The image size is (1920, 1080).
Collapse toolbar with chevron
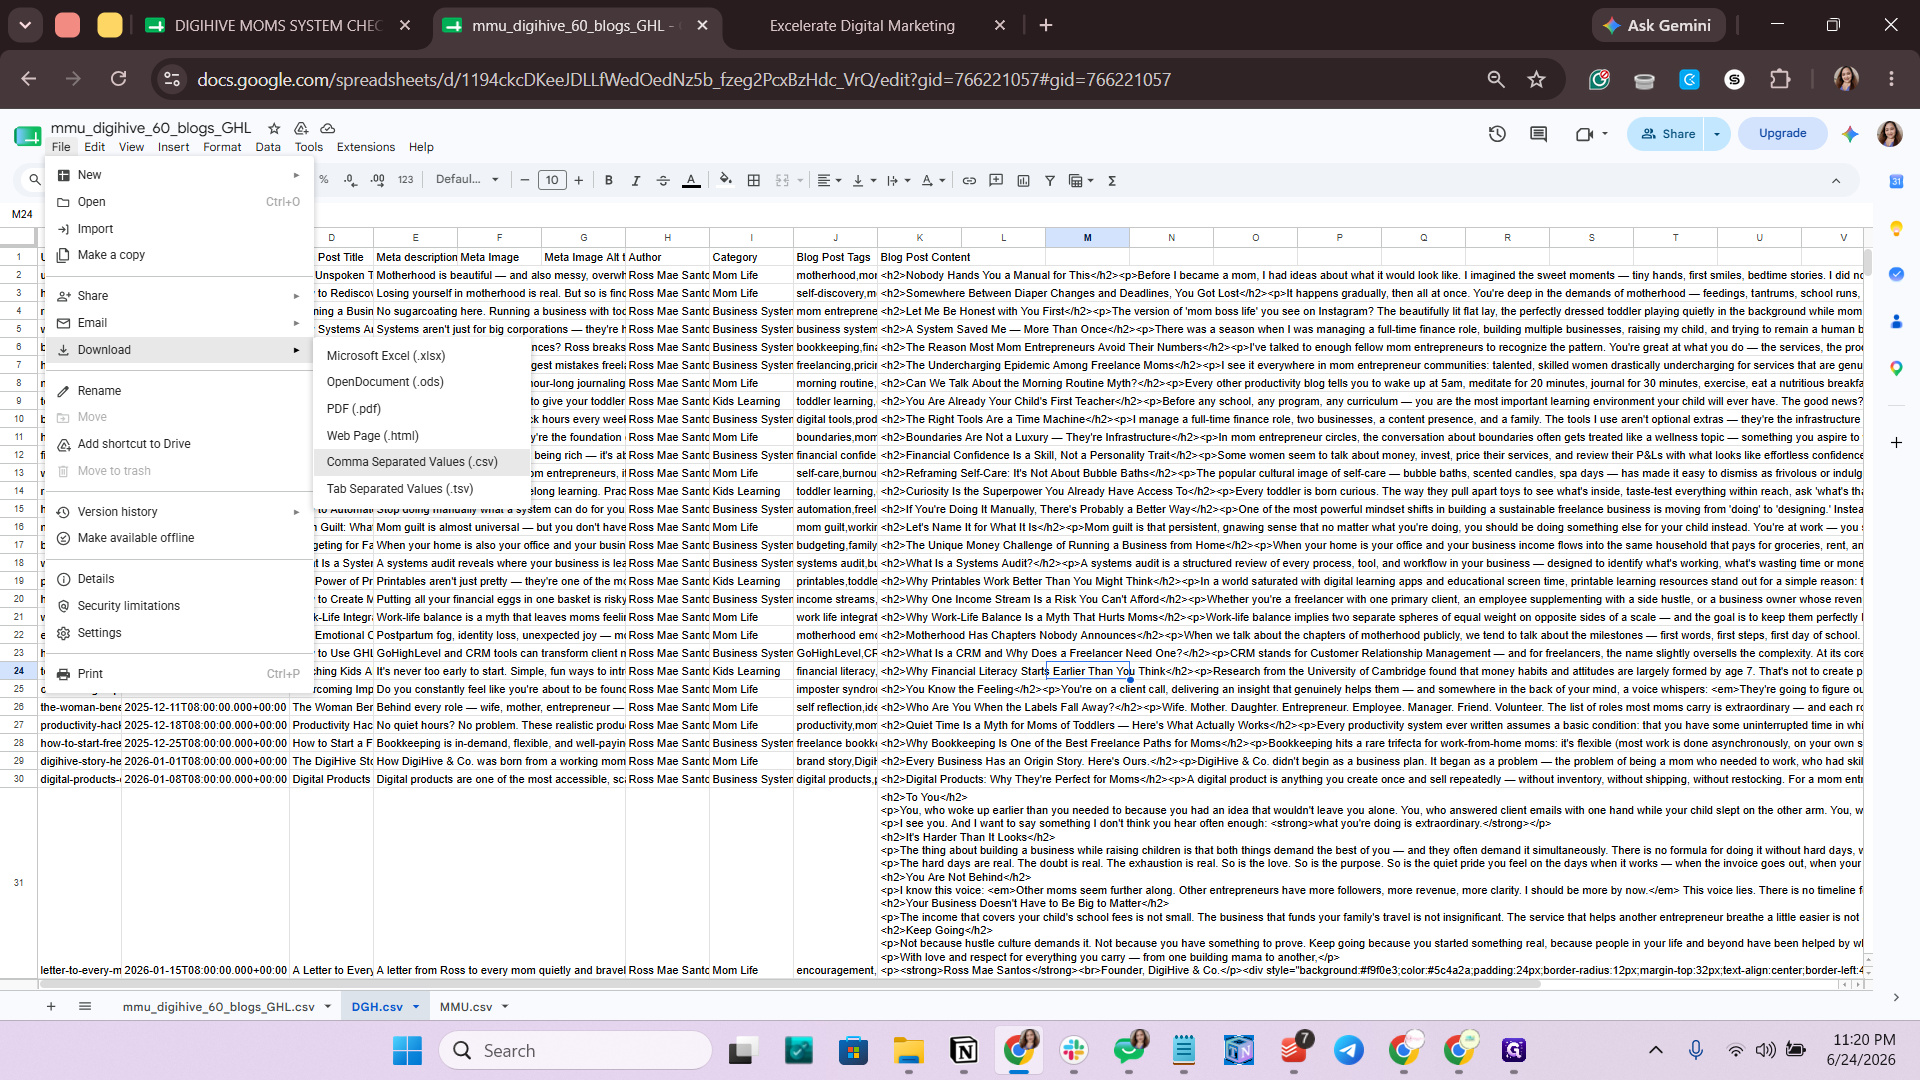1836,181
